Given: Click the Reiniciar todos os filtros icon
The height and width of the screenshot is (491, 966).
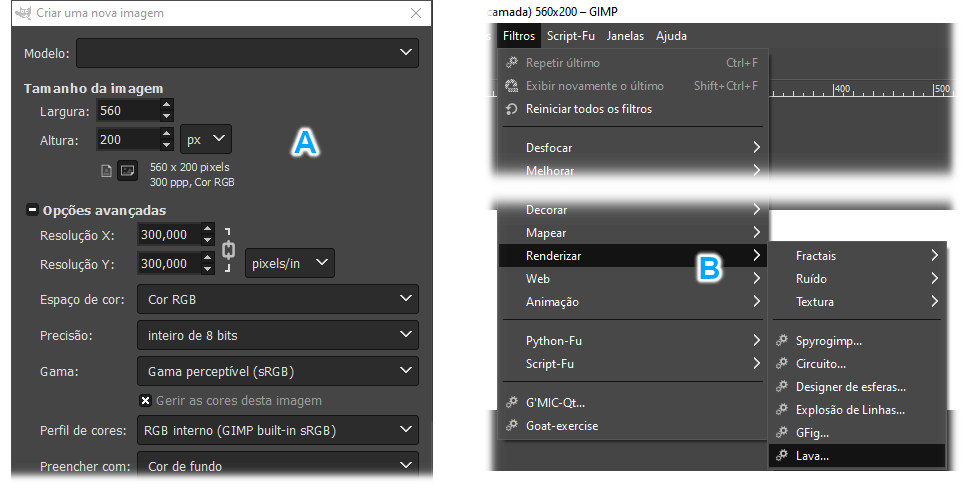Looking at the screenshot, I should pos(512,109).
